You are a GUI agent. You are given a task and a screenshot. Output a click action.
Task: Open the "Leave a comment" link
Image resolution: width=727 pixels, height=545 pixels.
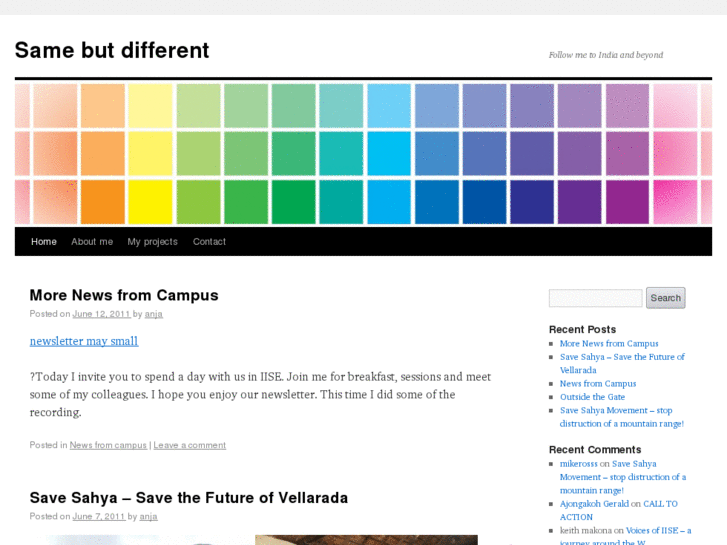(x=189, y=445)
